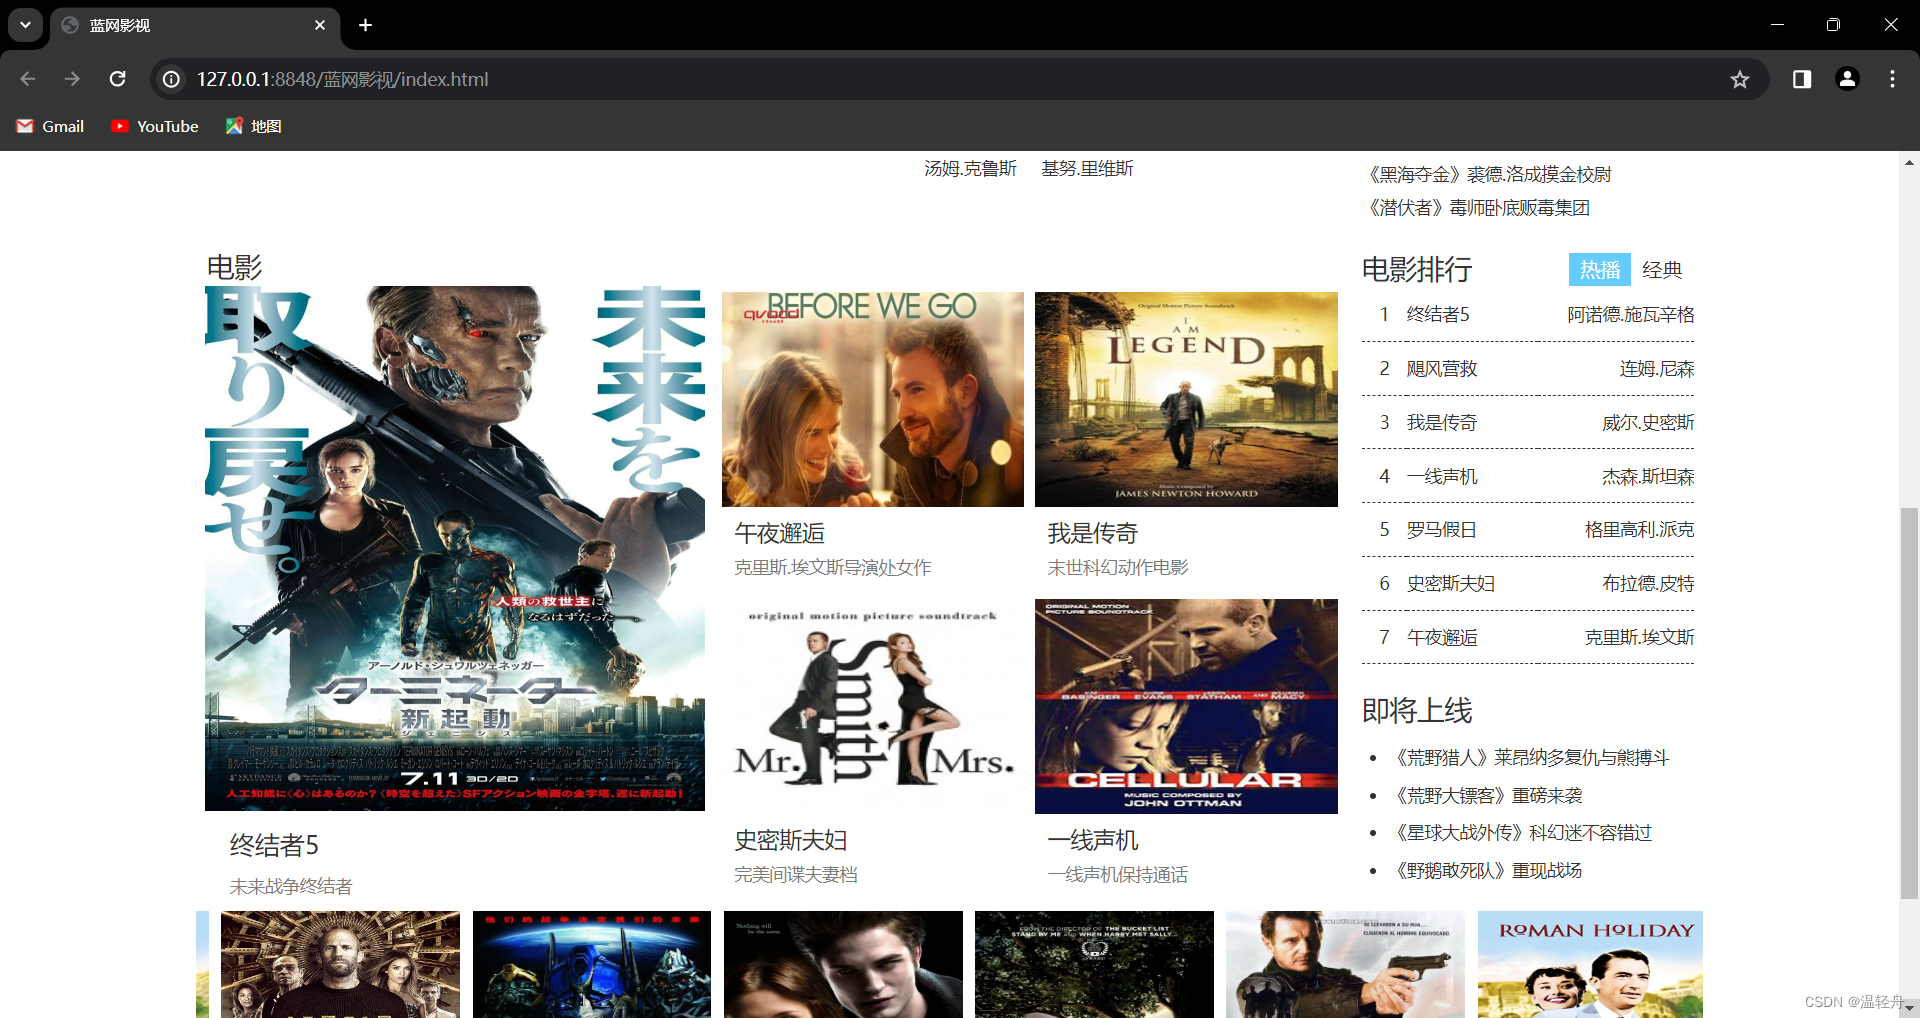Switch ranking to 经典 tab
The width and height of the screenshot is (1920, 1018).
[1662, 269]
